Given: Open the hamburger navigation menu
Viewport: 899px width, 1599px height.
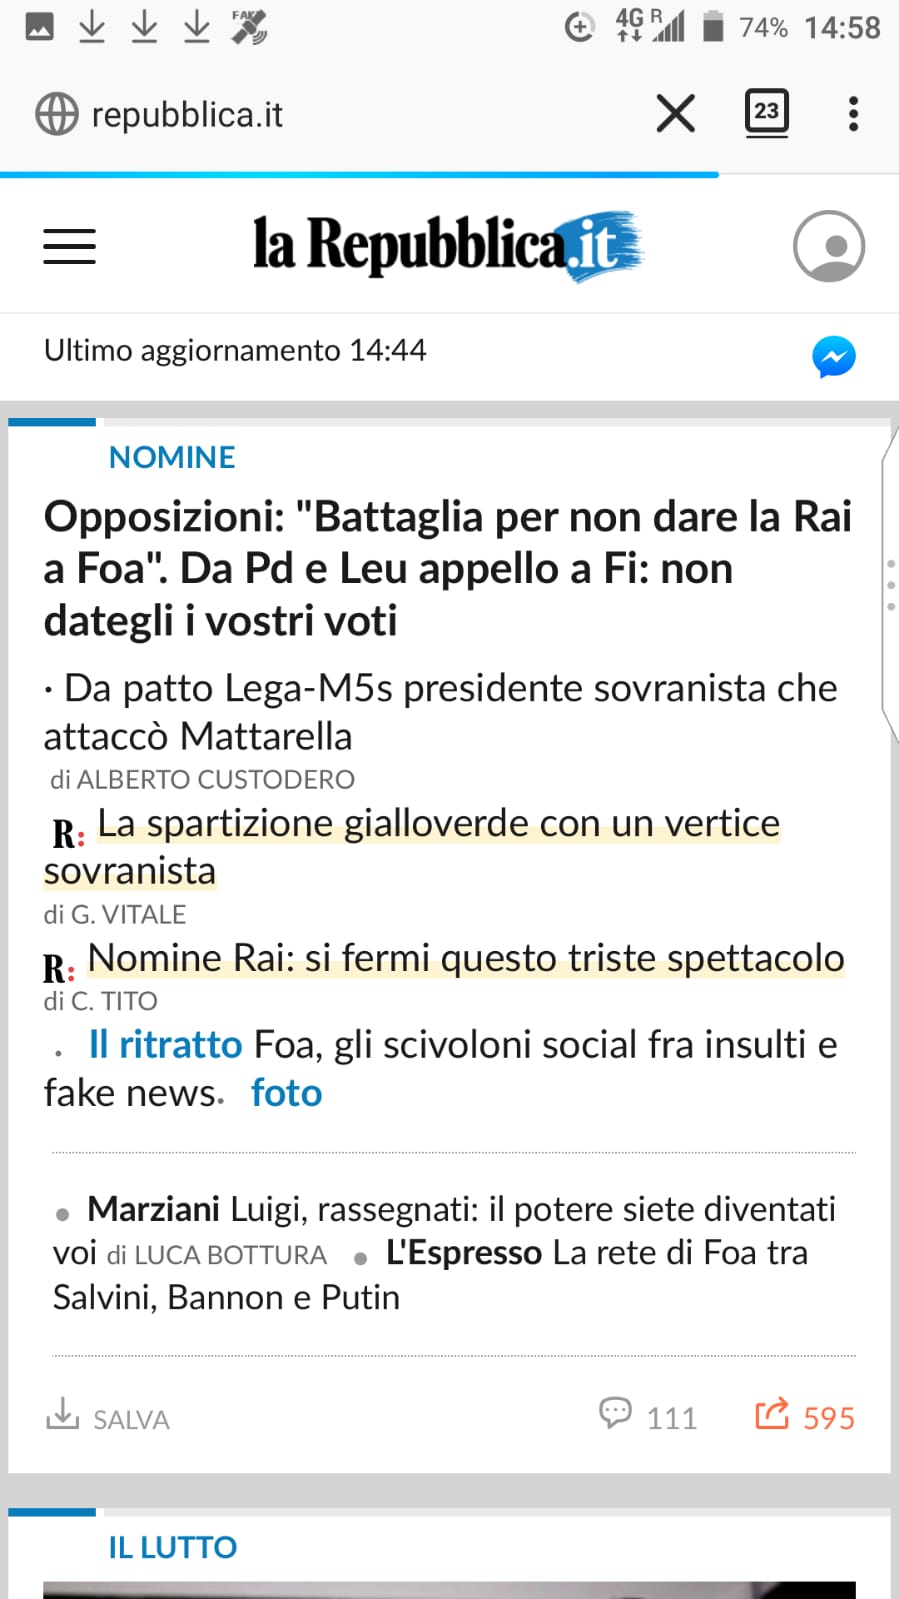Looking at the screenshot, I should tap(69, 246).
